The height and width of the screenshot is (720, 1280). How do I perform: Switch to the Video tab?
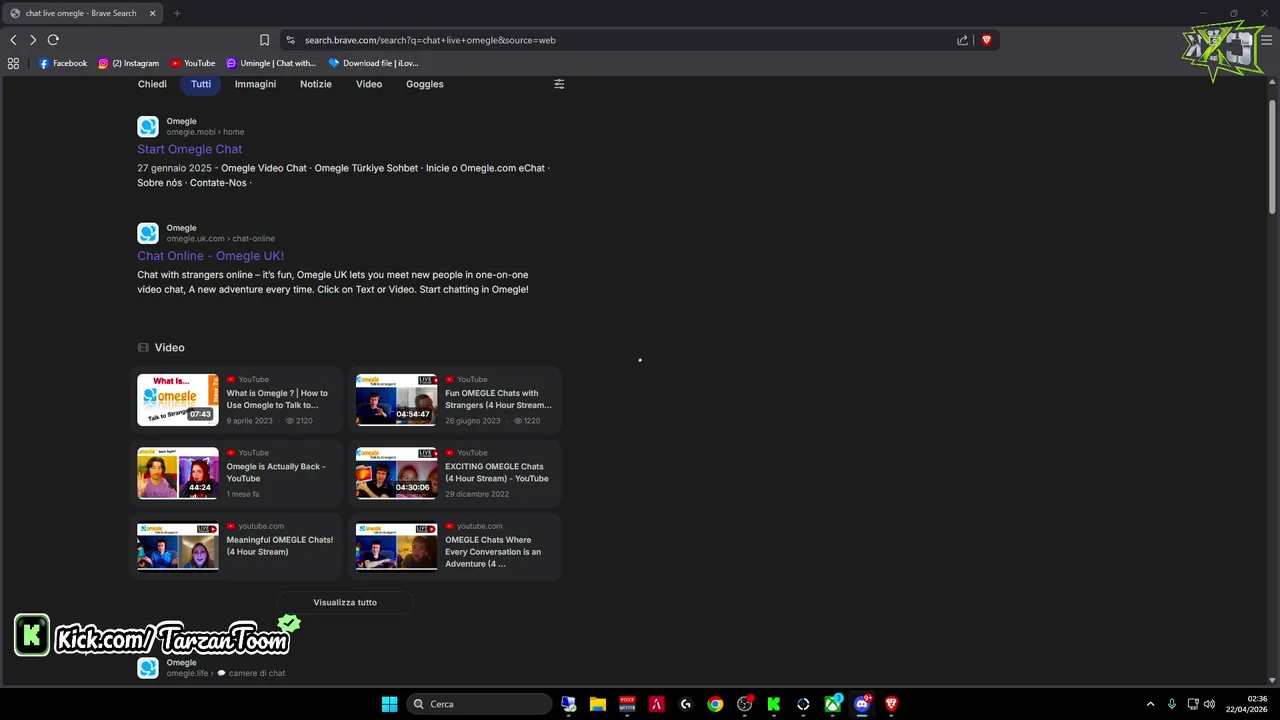coord(369,84)
